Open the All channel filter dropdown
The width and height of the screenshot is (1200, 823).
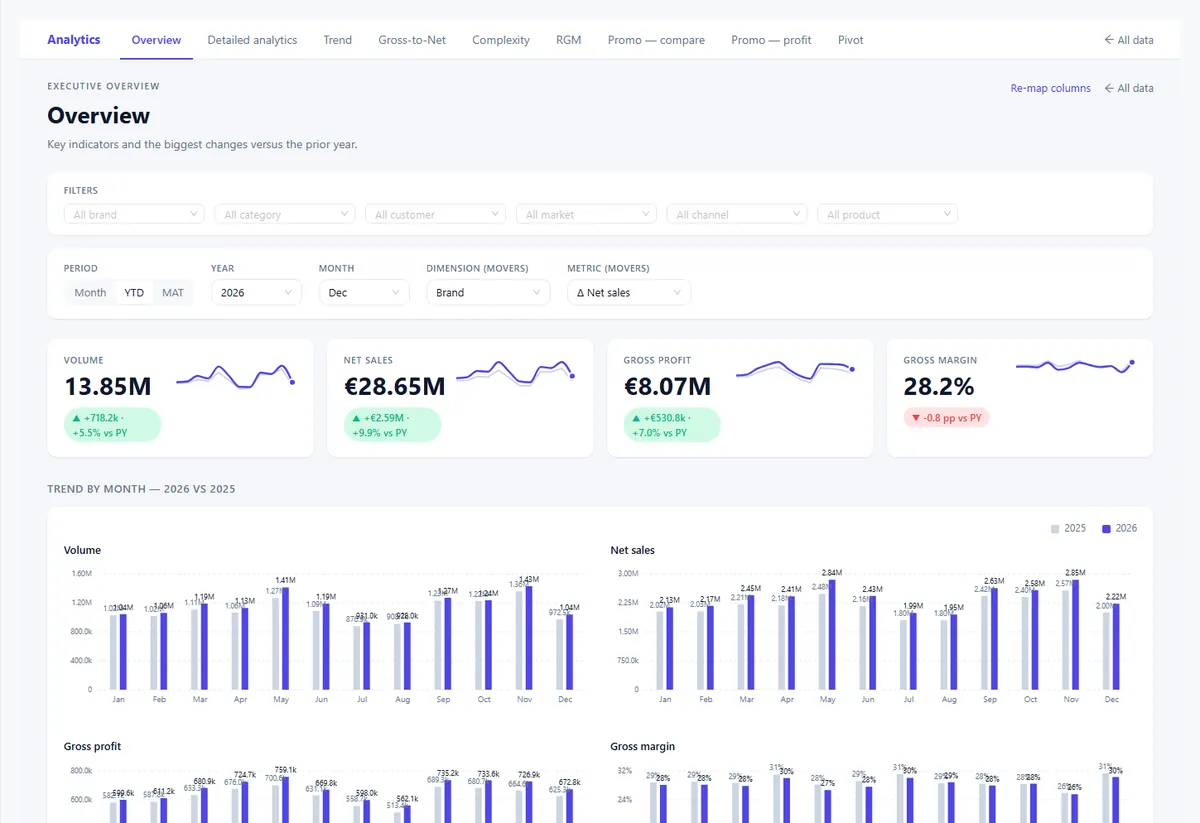(737, 214)
